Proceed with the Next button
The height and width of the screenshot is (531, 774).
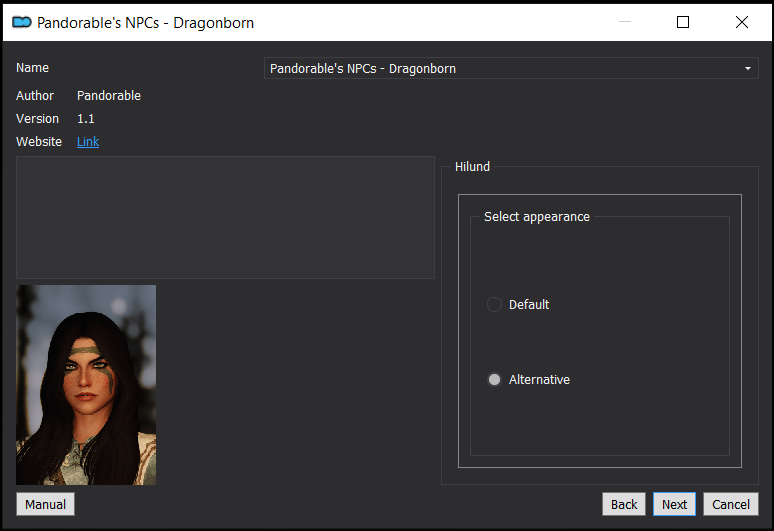tap(674, 504)
